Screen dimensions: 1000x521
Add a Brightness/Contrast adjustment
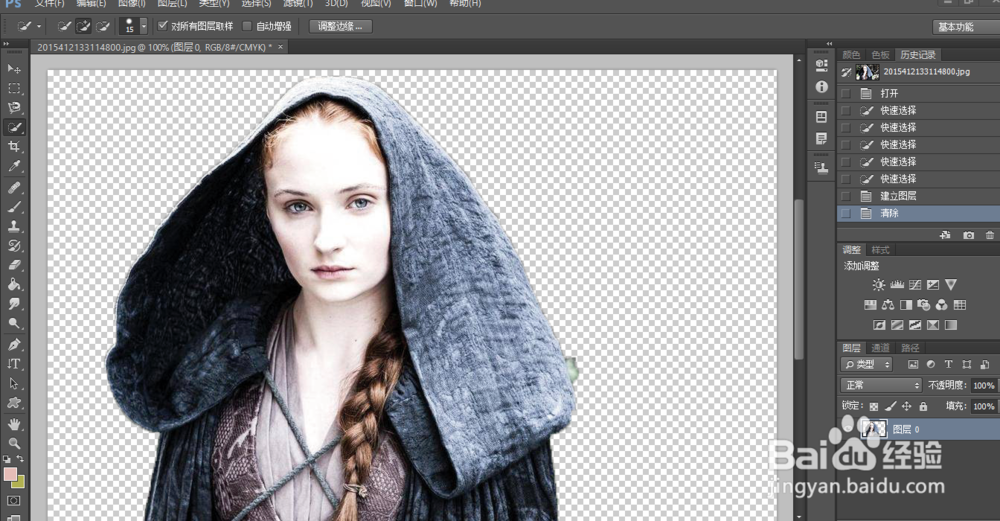[x=879, y=285]
